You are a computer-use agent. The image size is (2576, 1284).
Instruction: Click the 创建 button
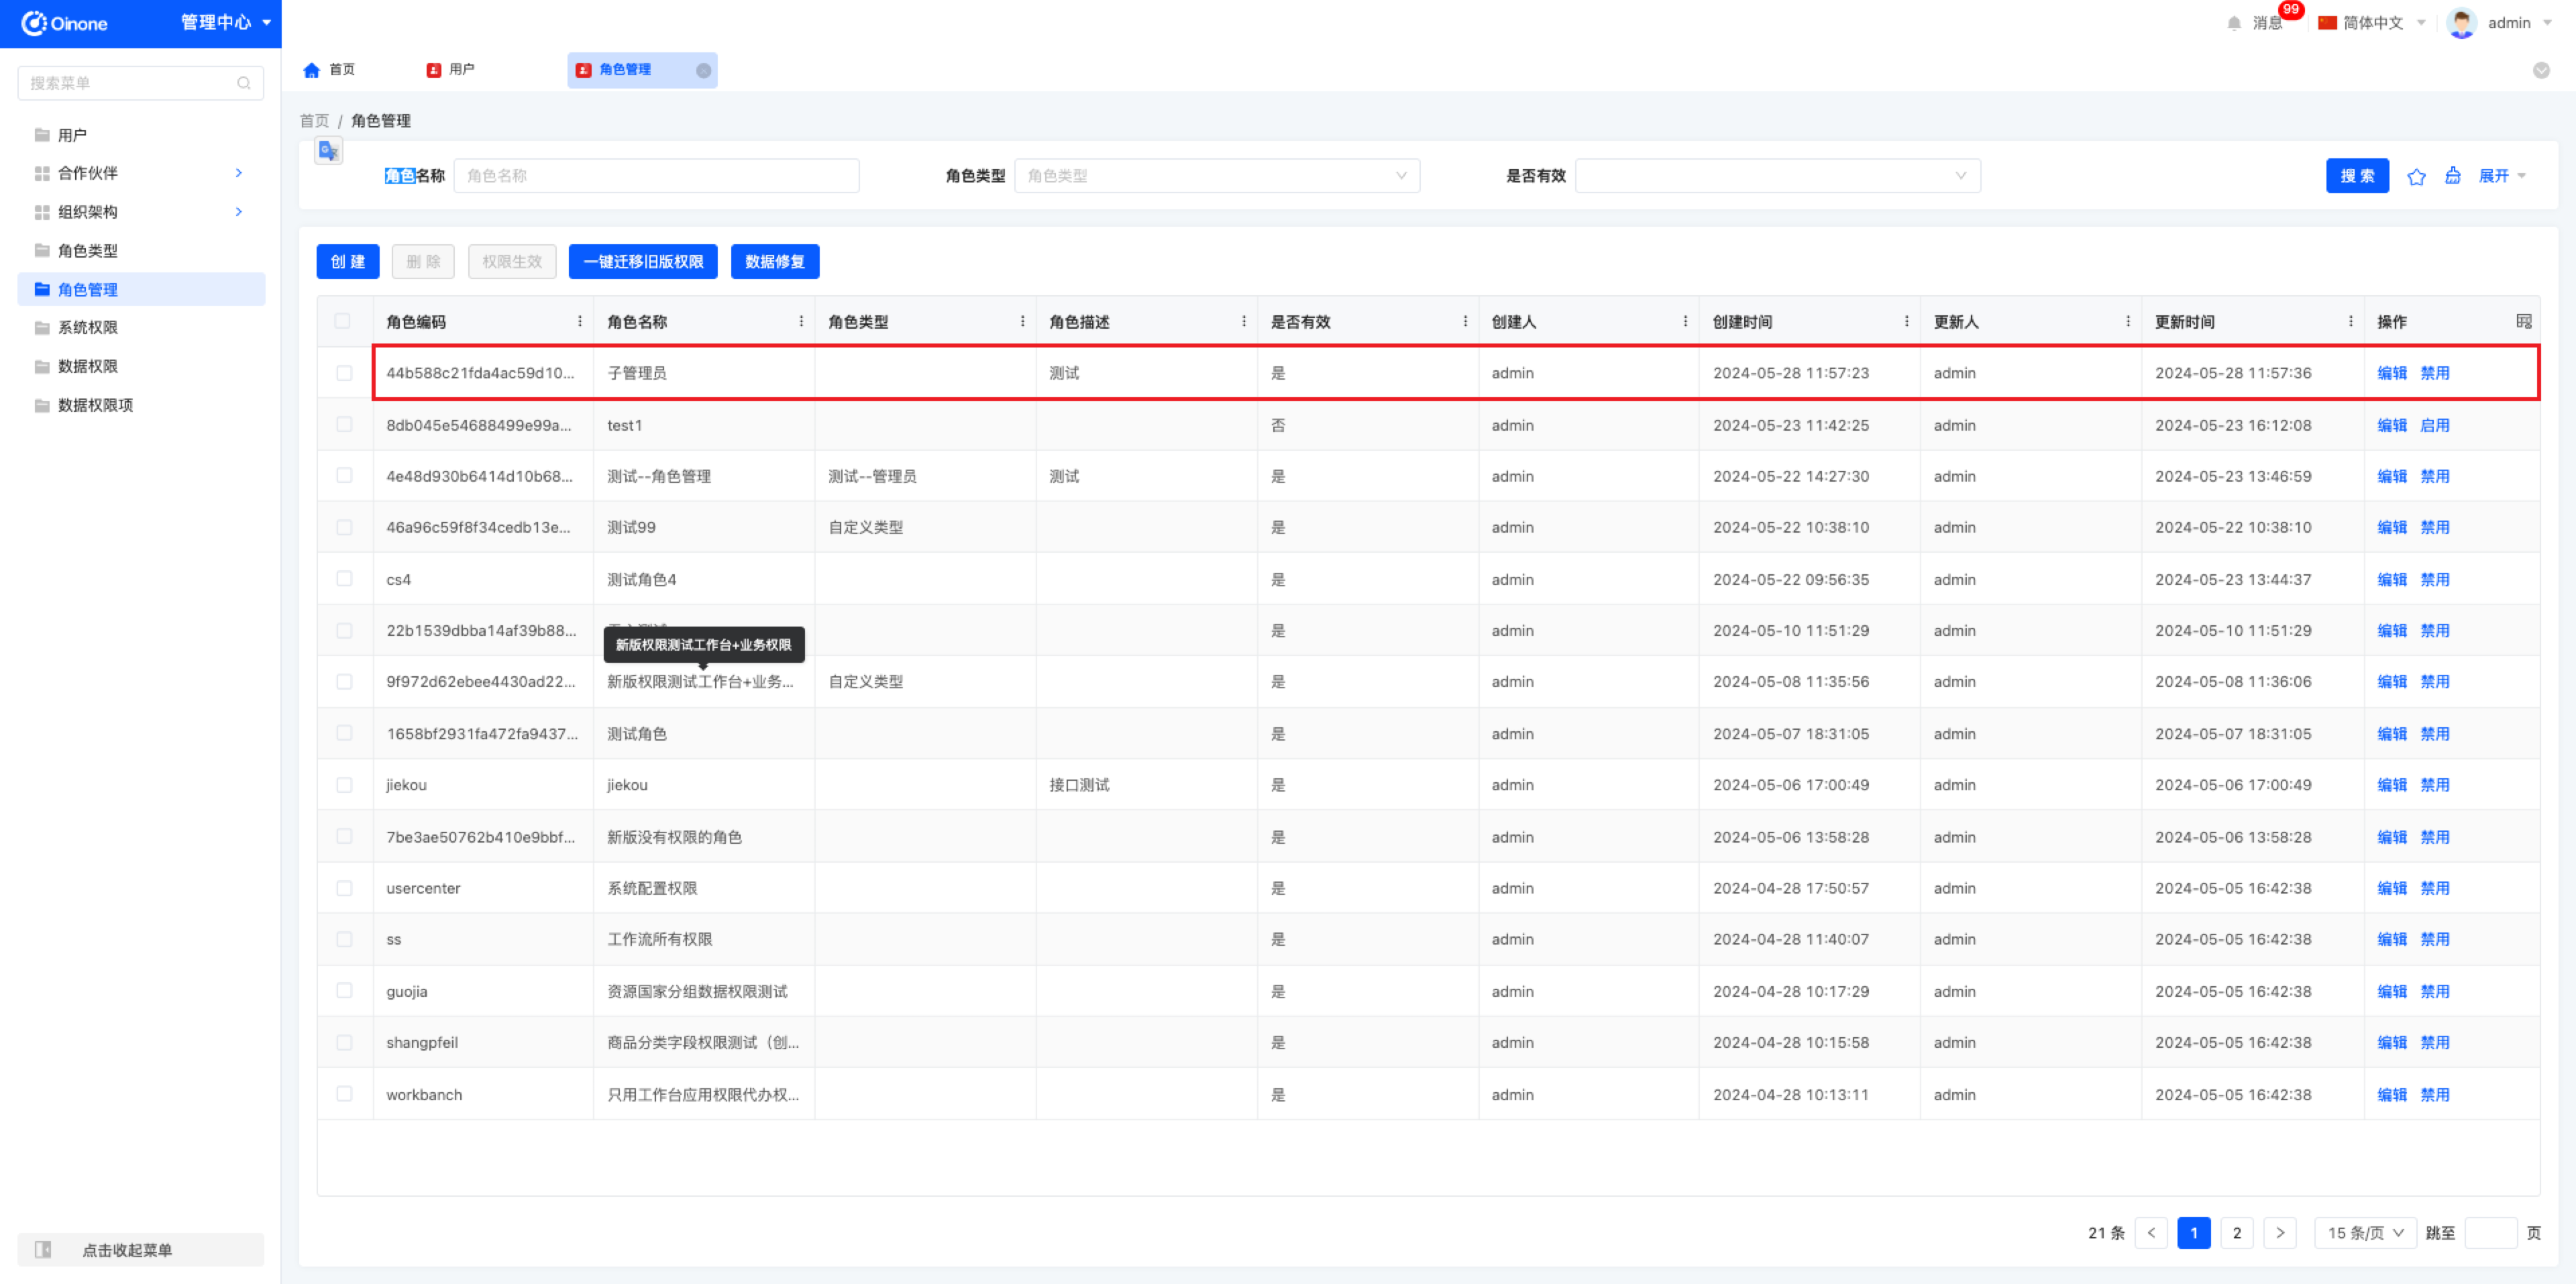pyautogui.click(x=348, y=262)
